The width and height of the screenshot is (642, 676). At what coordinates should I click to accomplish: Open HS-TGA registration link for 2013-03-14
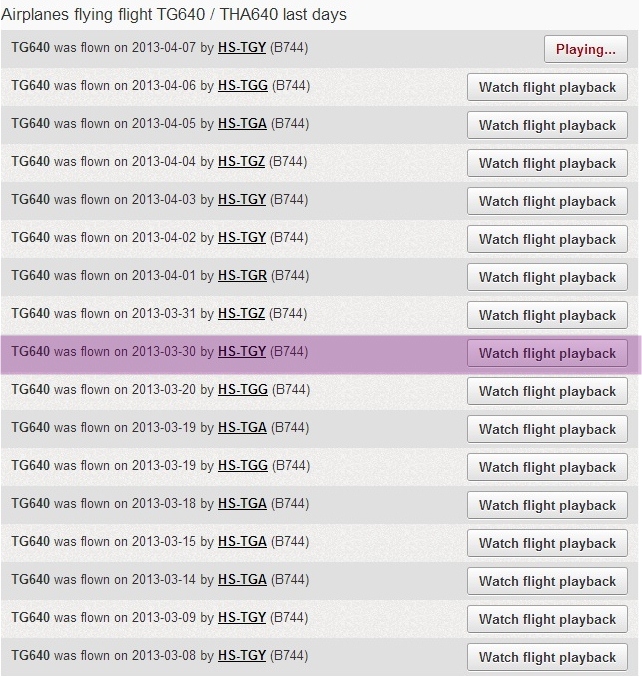(242, 579)
